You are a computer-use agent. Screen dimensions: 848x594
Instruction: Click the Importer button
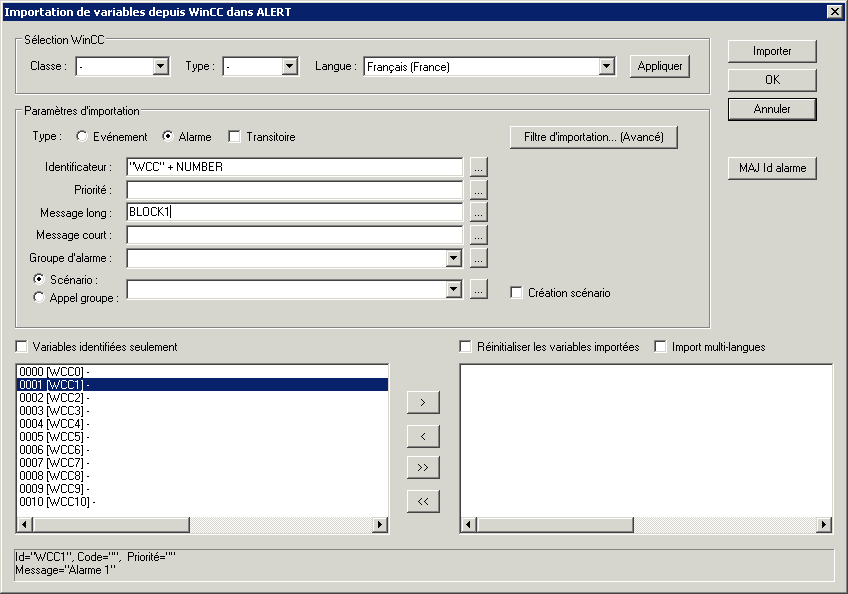click(x=772, y=51)
